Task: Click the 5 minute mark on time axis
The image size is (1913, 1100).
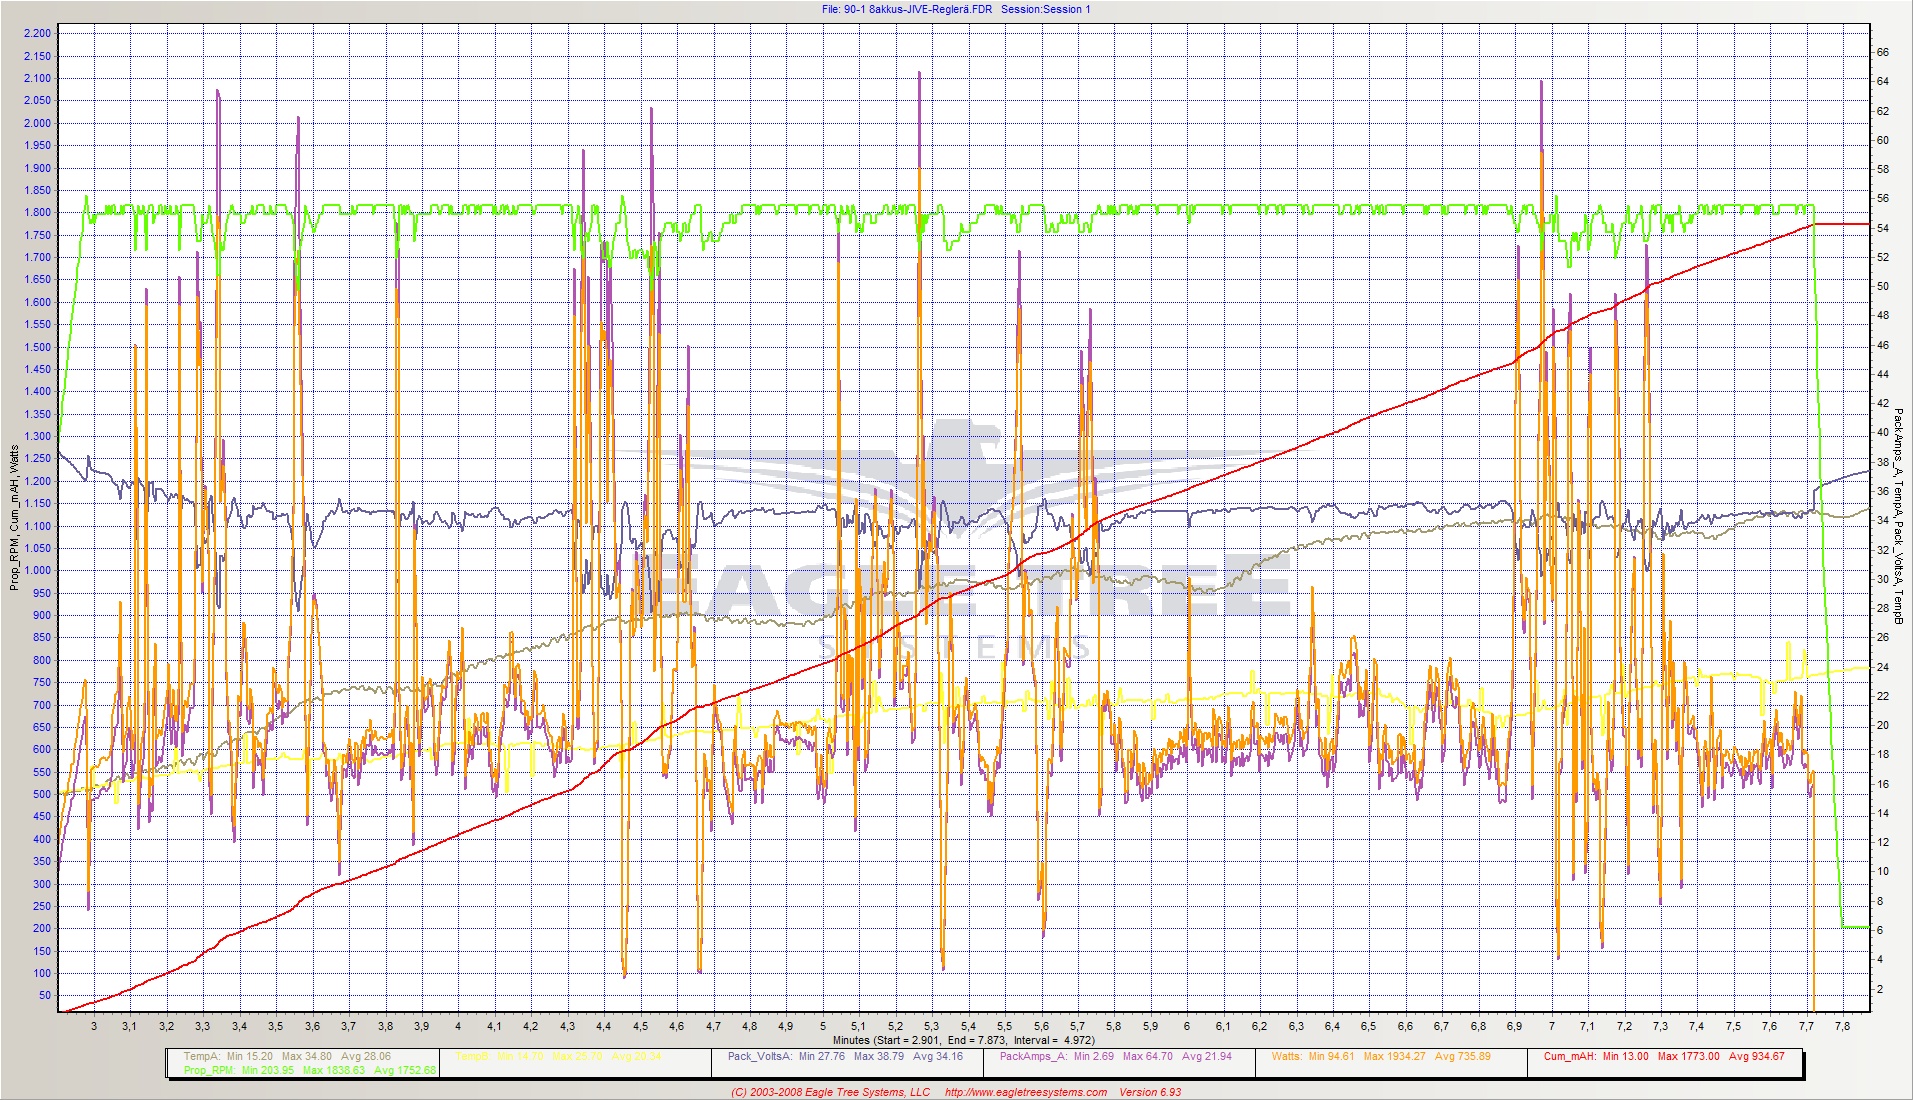Action: coord(823,1026)
